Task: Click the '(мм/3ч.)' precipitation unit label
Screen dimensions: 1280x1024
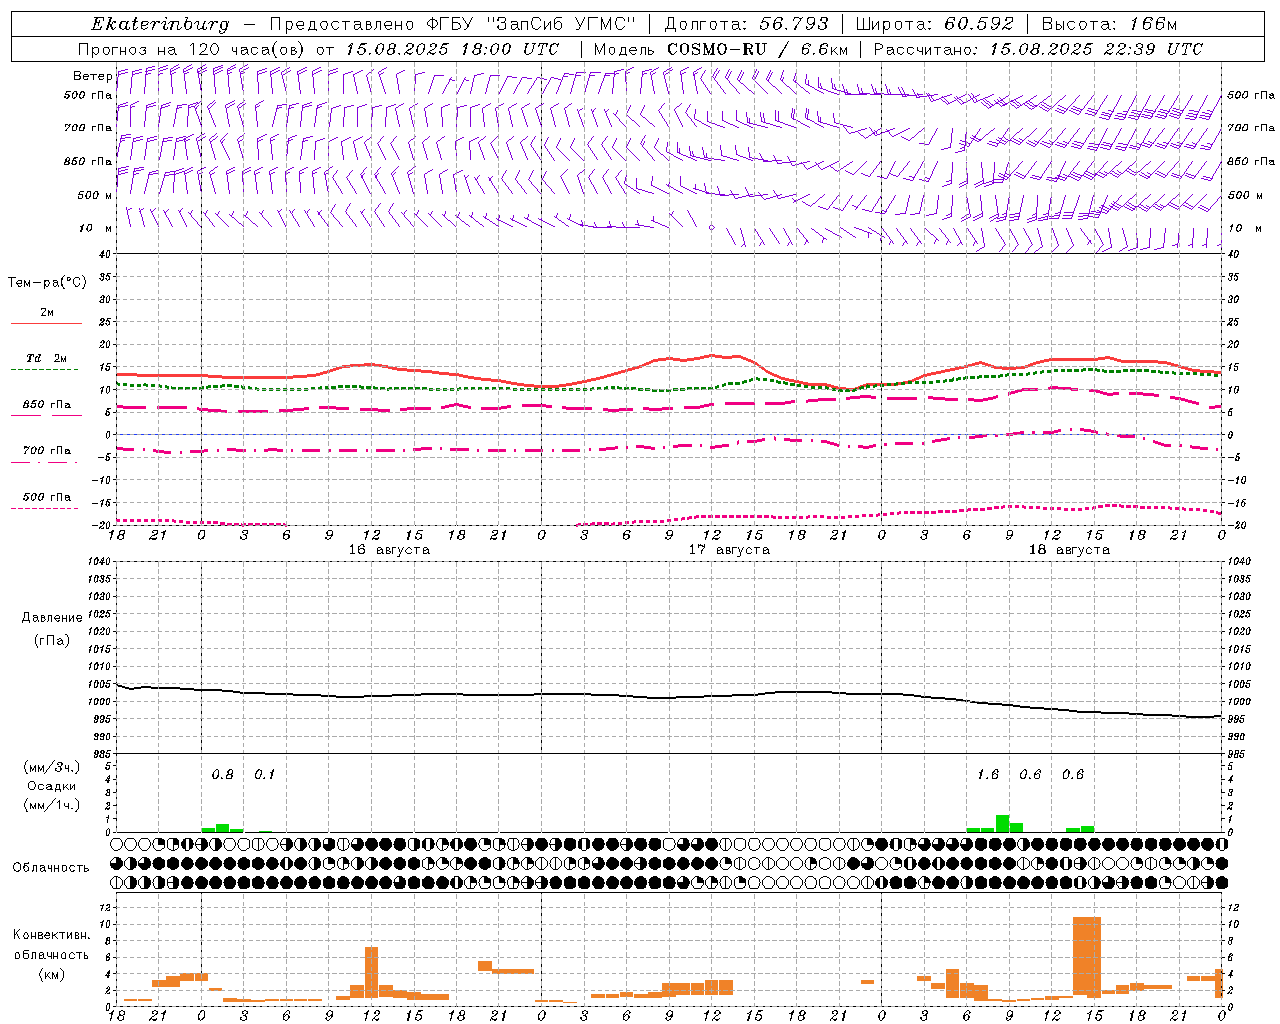Action: (52, 767)
